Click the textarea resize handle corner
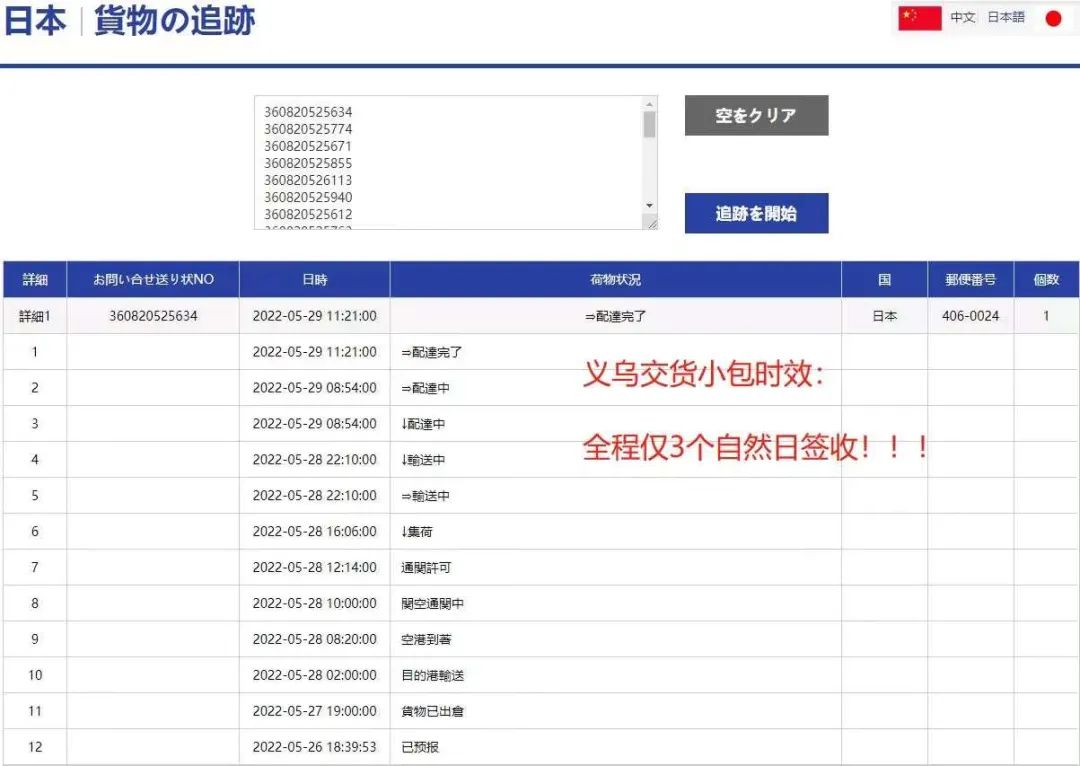The width and height of the screenshot is (1080, 766). (x=651, y=222)
